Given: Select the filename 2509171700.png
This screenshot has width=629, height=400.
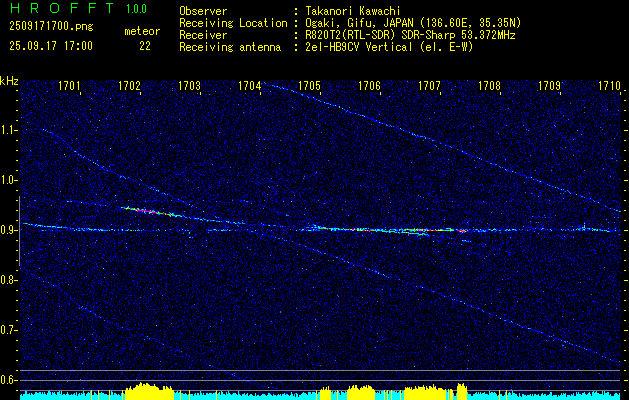Looking at the screenshot, I should [51, 27].
